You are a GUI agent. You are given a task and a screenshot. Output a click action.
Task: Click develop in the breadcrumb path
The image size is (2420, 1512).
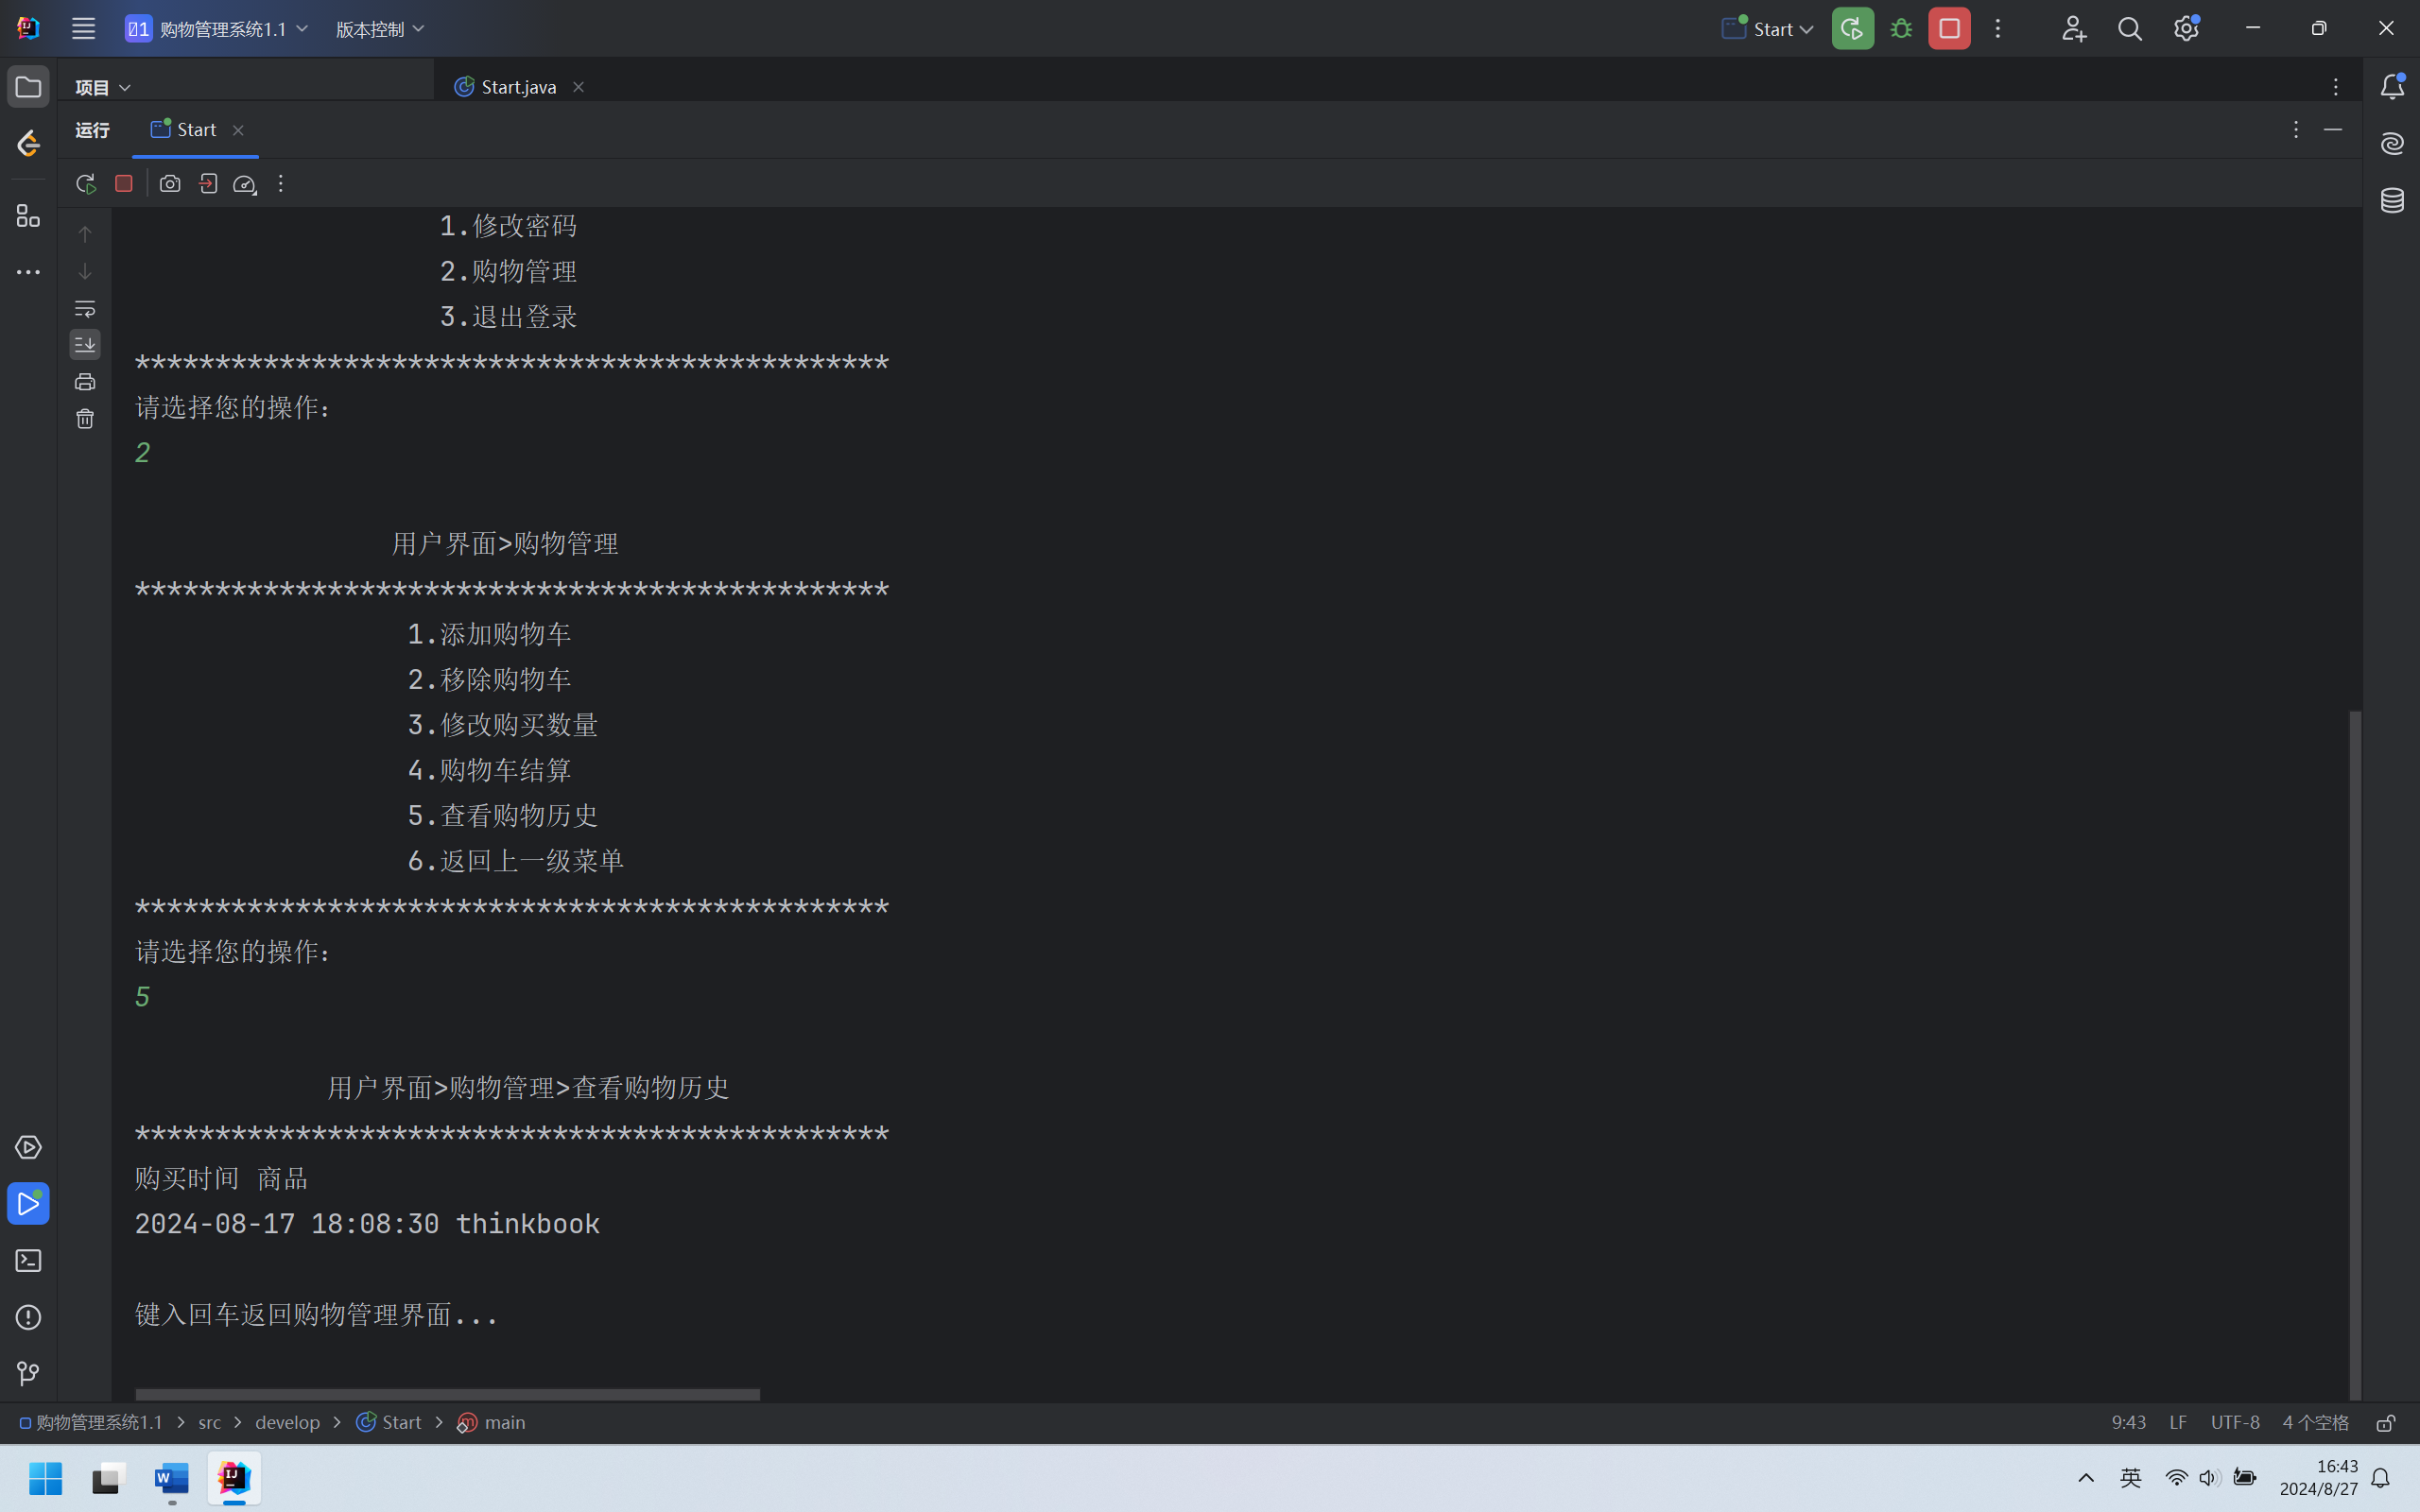[287, 1423]
